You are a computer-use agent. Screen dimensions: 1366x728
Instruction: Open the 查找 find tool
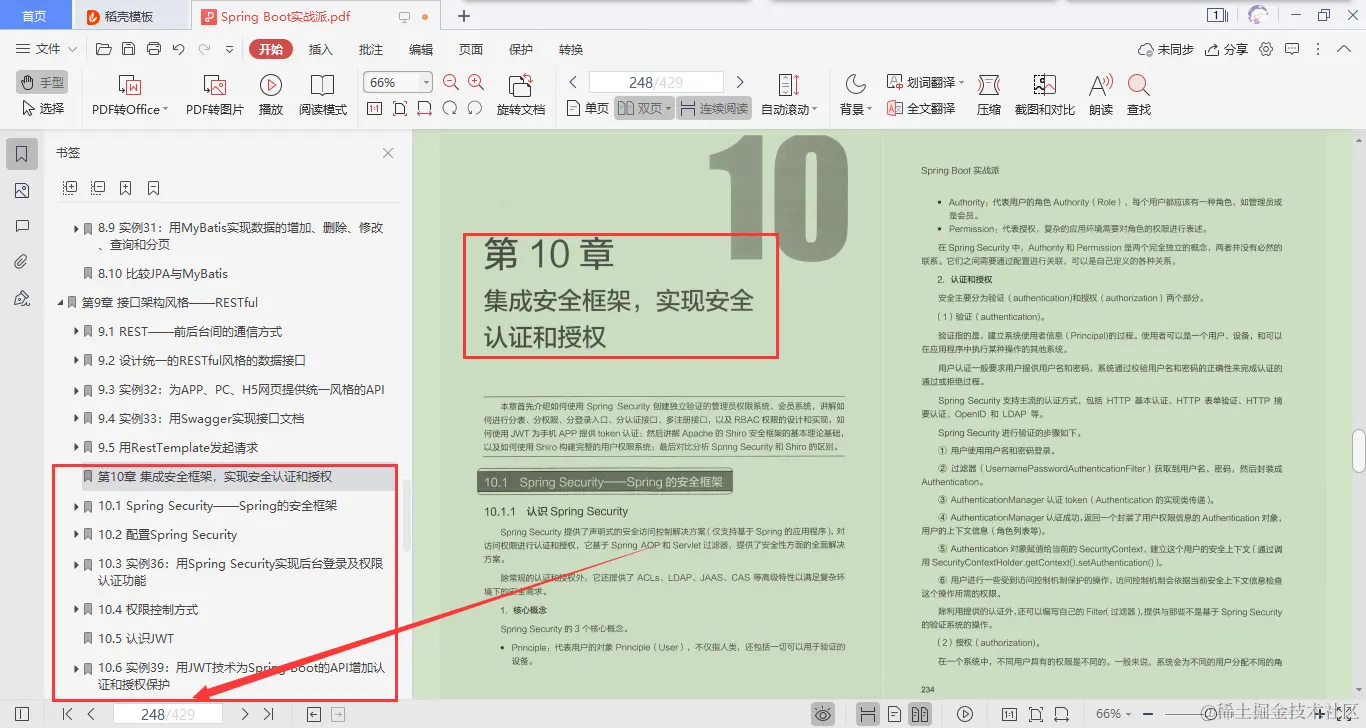click(x=1141, y=95)
